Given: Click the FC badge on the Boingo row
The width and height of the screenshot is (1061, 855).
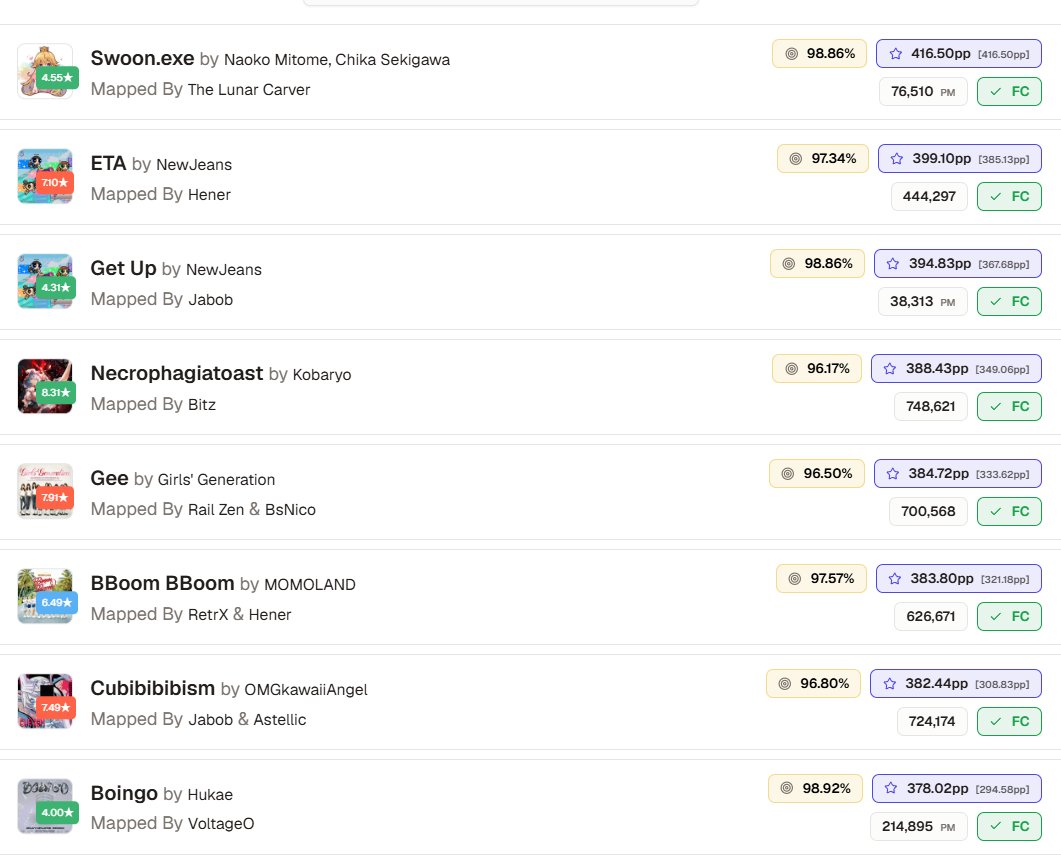Looking at the screenshot, I should click(1009, 827).
